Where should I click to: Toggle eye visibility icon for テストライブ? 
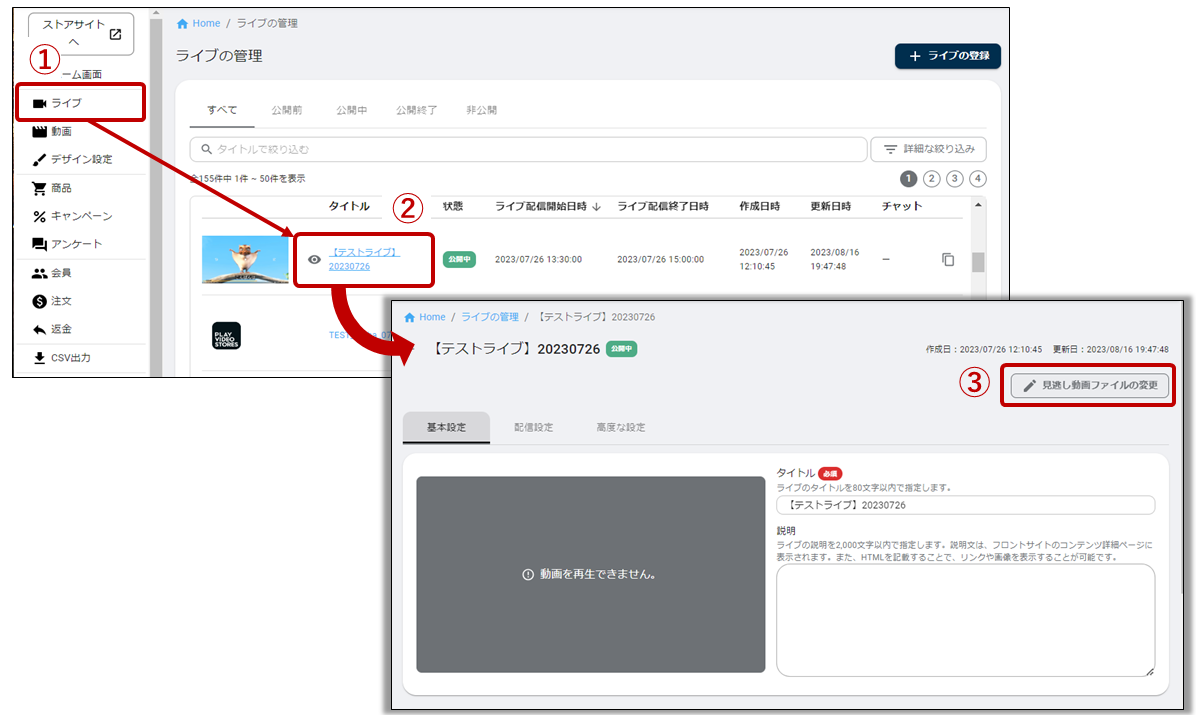tap(314, 260)
